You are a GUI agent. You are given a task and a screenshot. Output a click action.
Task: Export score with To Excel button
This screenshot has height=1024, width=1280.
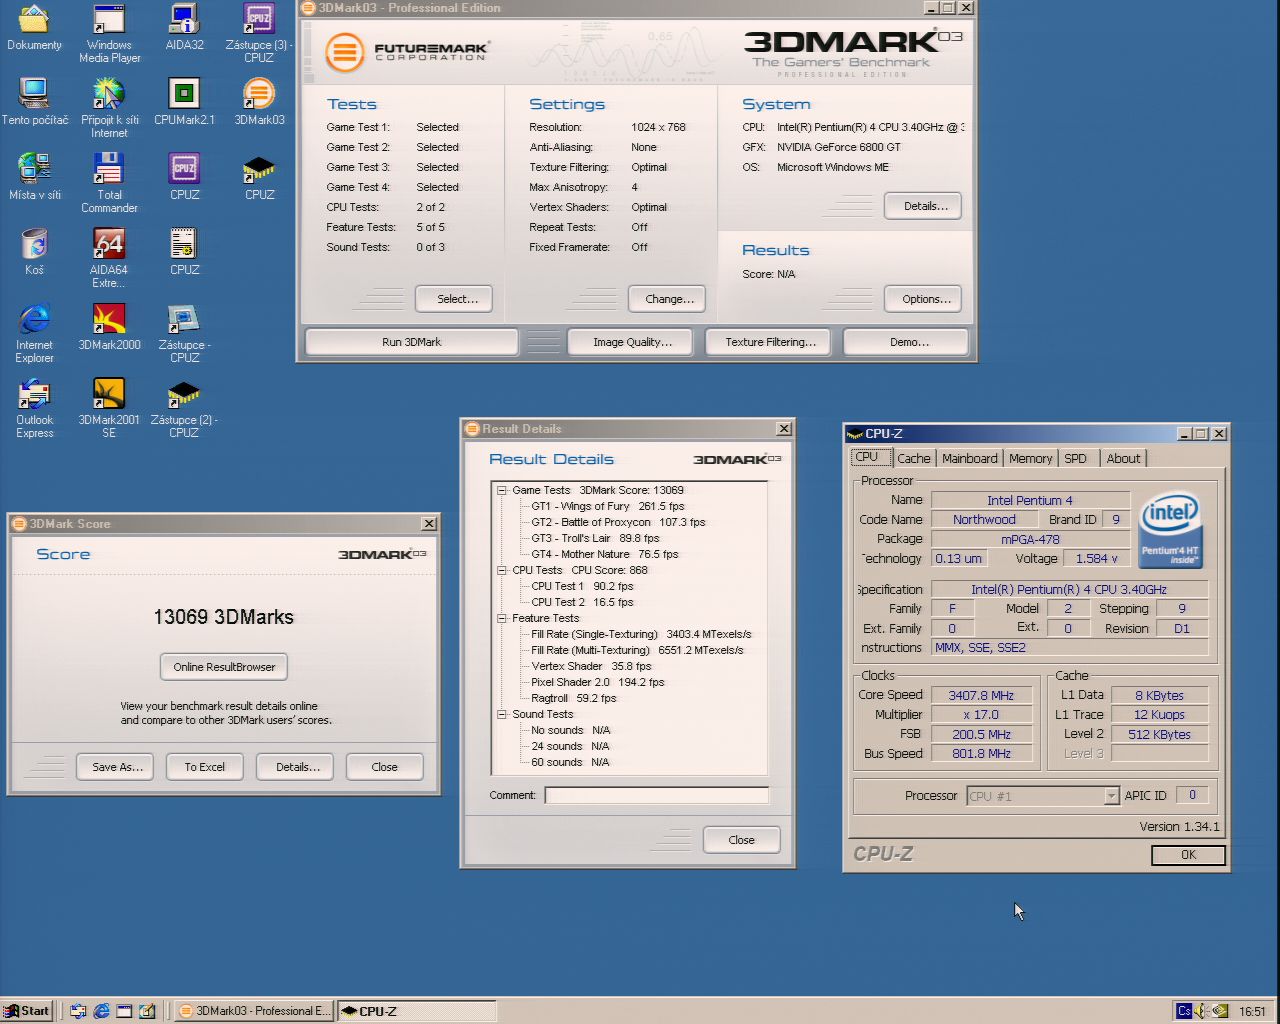click(204, 767)
